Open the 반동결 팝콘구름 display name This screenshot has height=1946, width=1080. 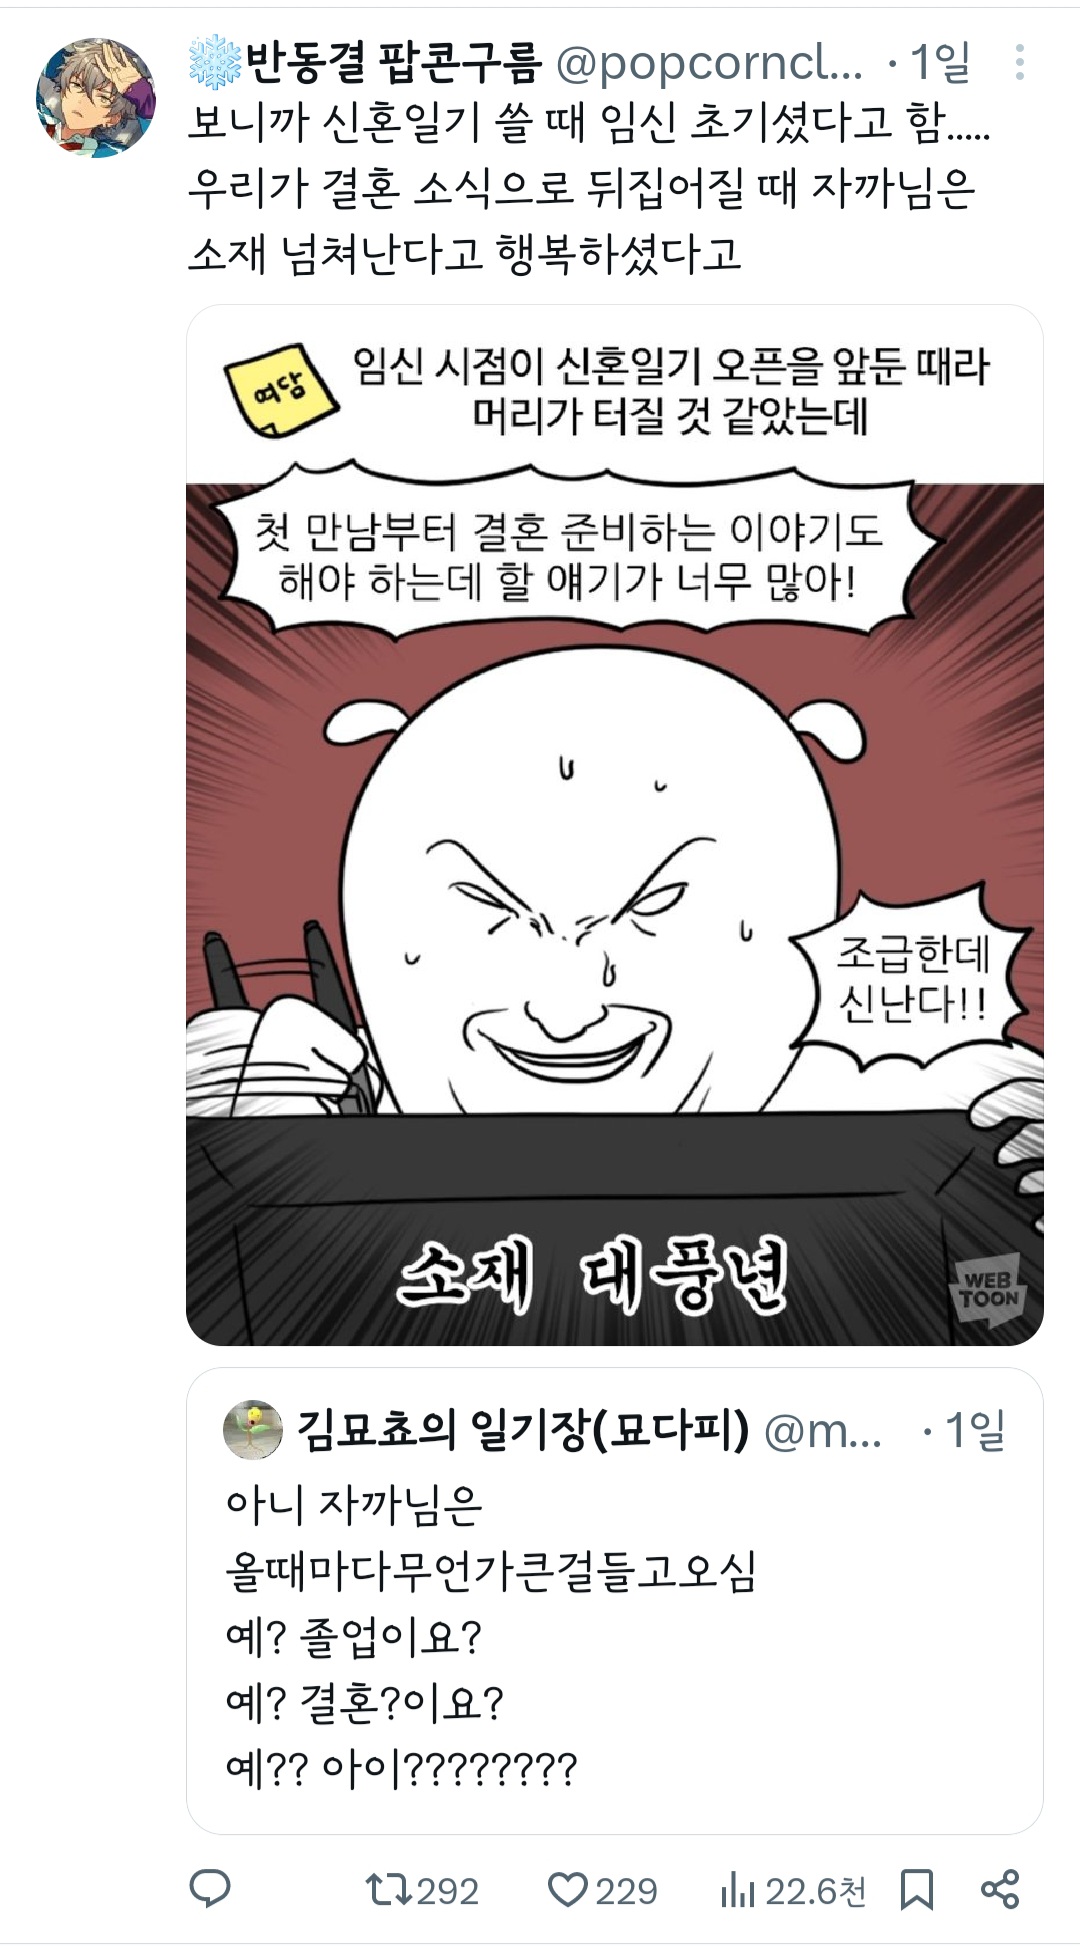point(365,63)
